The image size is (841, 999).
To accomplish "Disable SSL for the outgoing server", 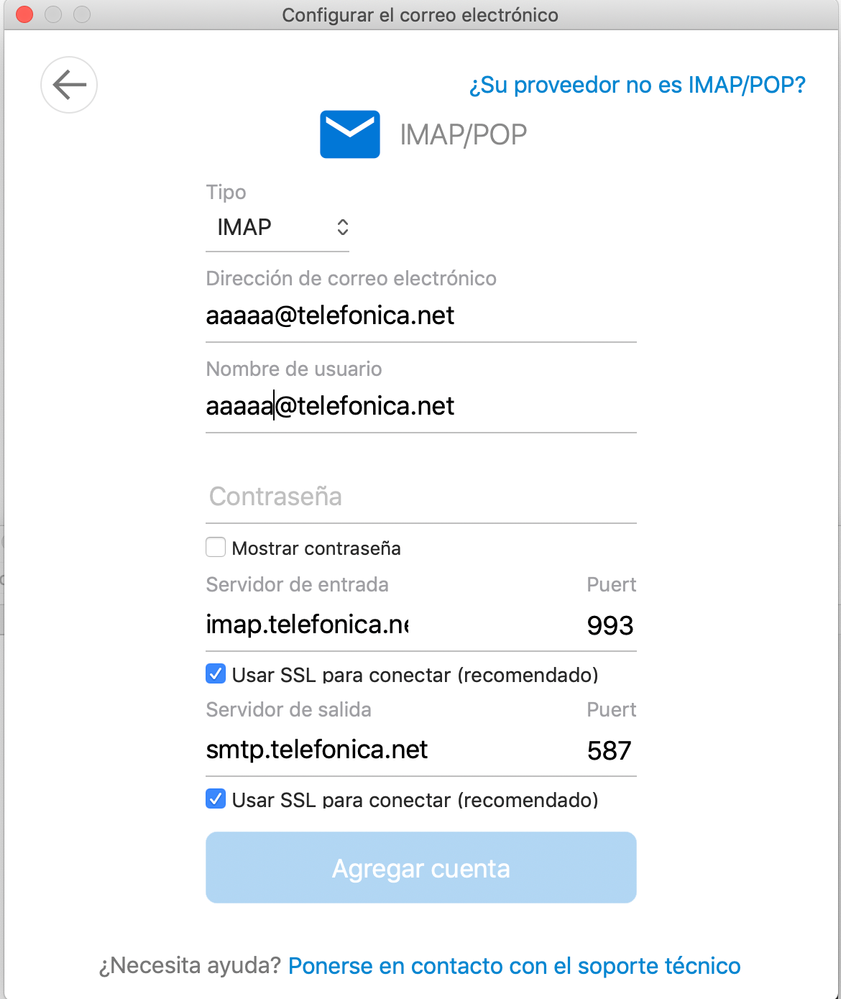I will (x=215, y=799).
